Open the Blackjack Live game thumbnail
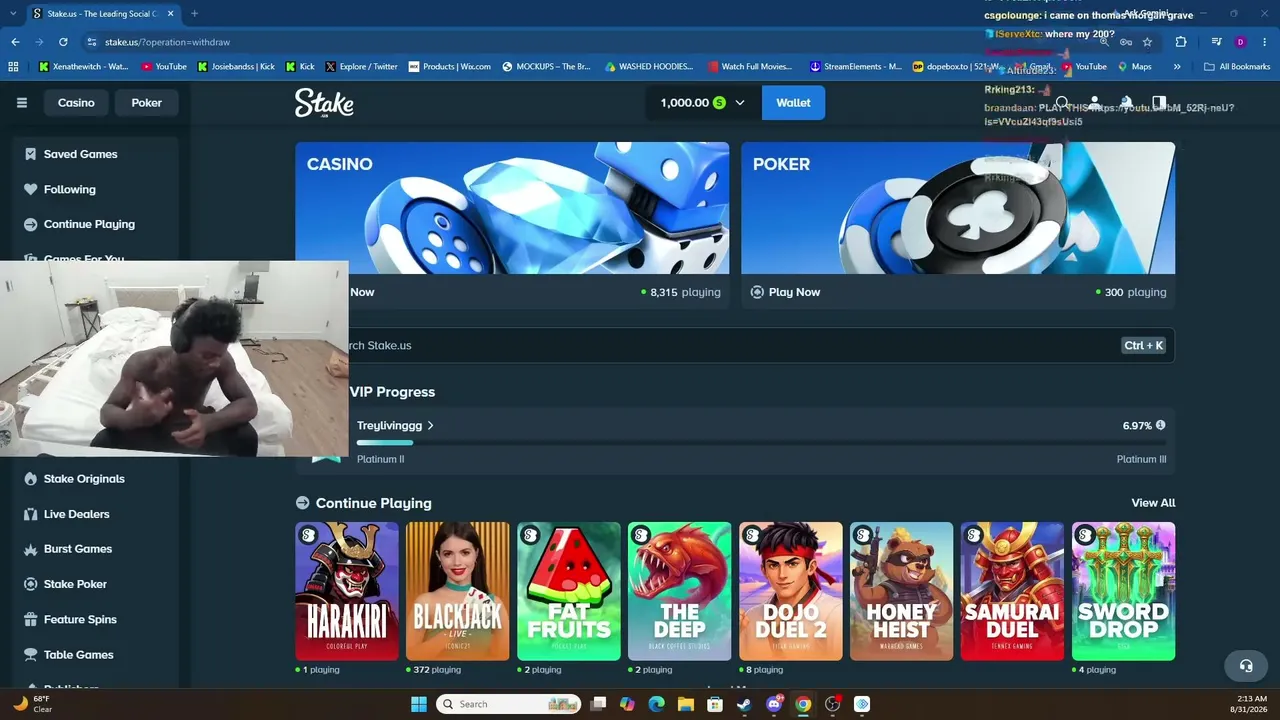This screenshot has height=720, width=1280. click(458, 591)
